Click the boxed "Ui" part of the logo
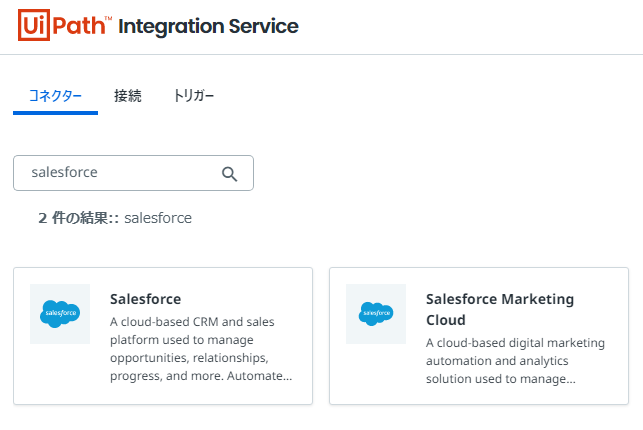 [35, 25]
